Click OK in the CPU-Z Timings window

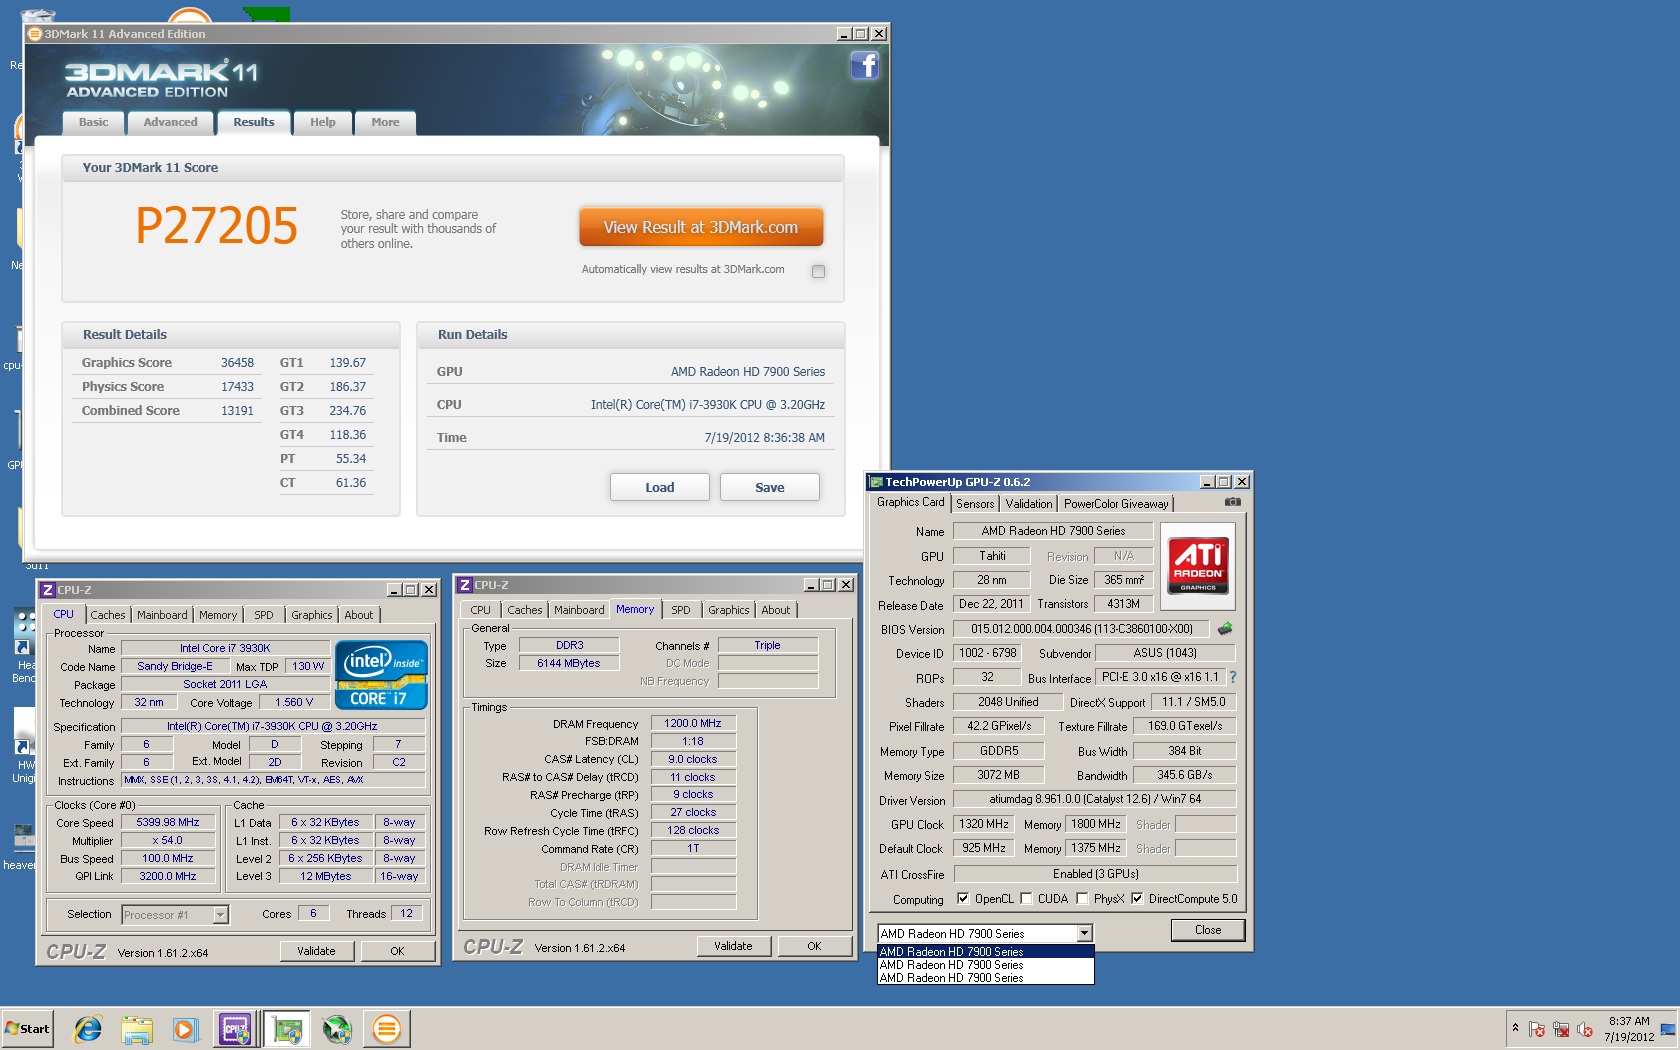pyautogui.click(x=814, y=946)
